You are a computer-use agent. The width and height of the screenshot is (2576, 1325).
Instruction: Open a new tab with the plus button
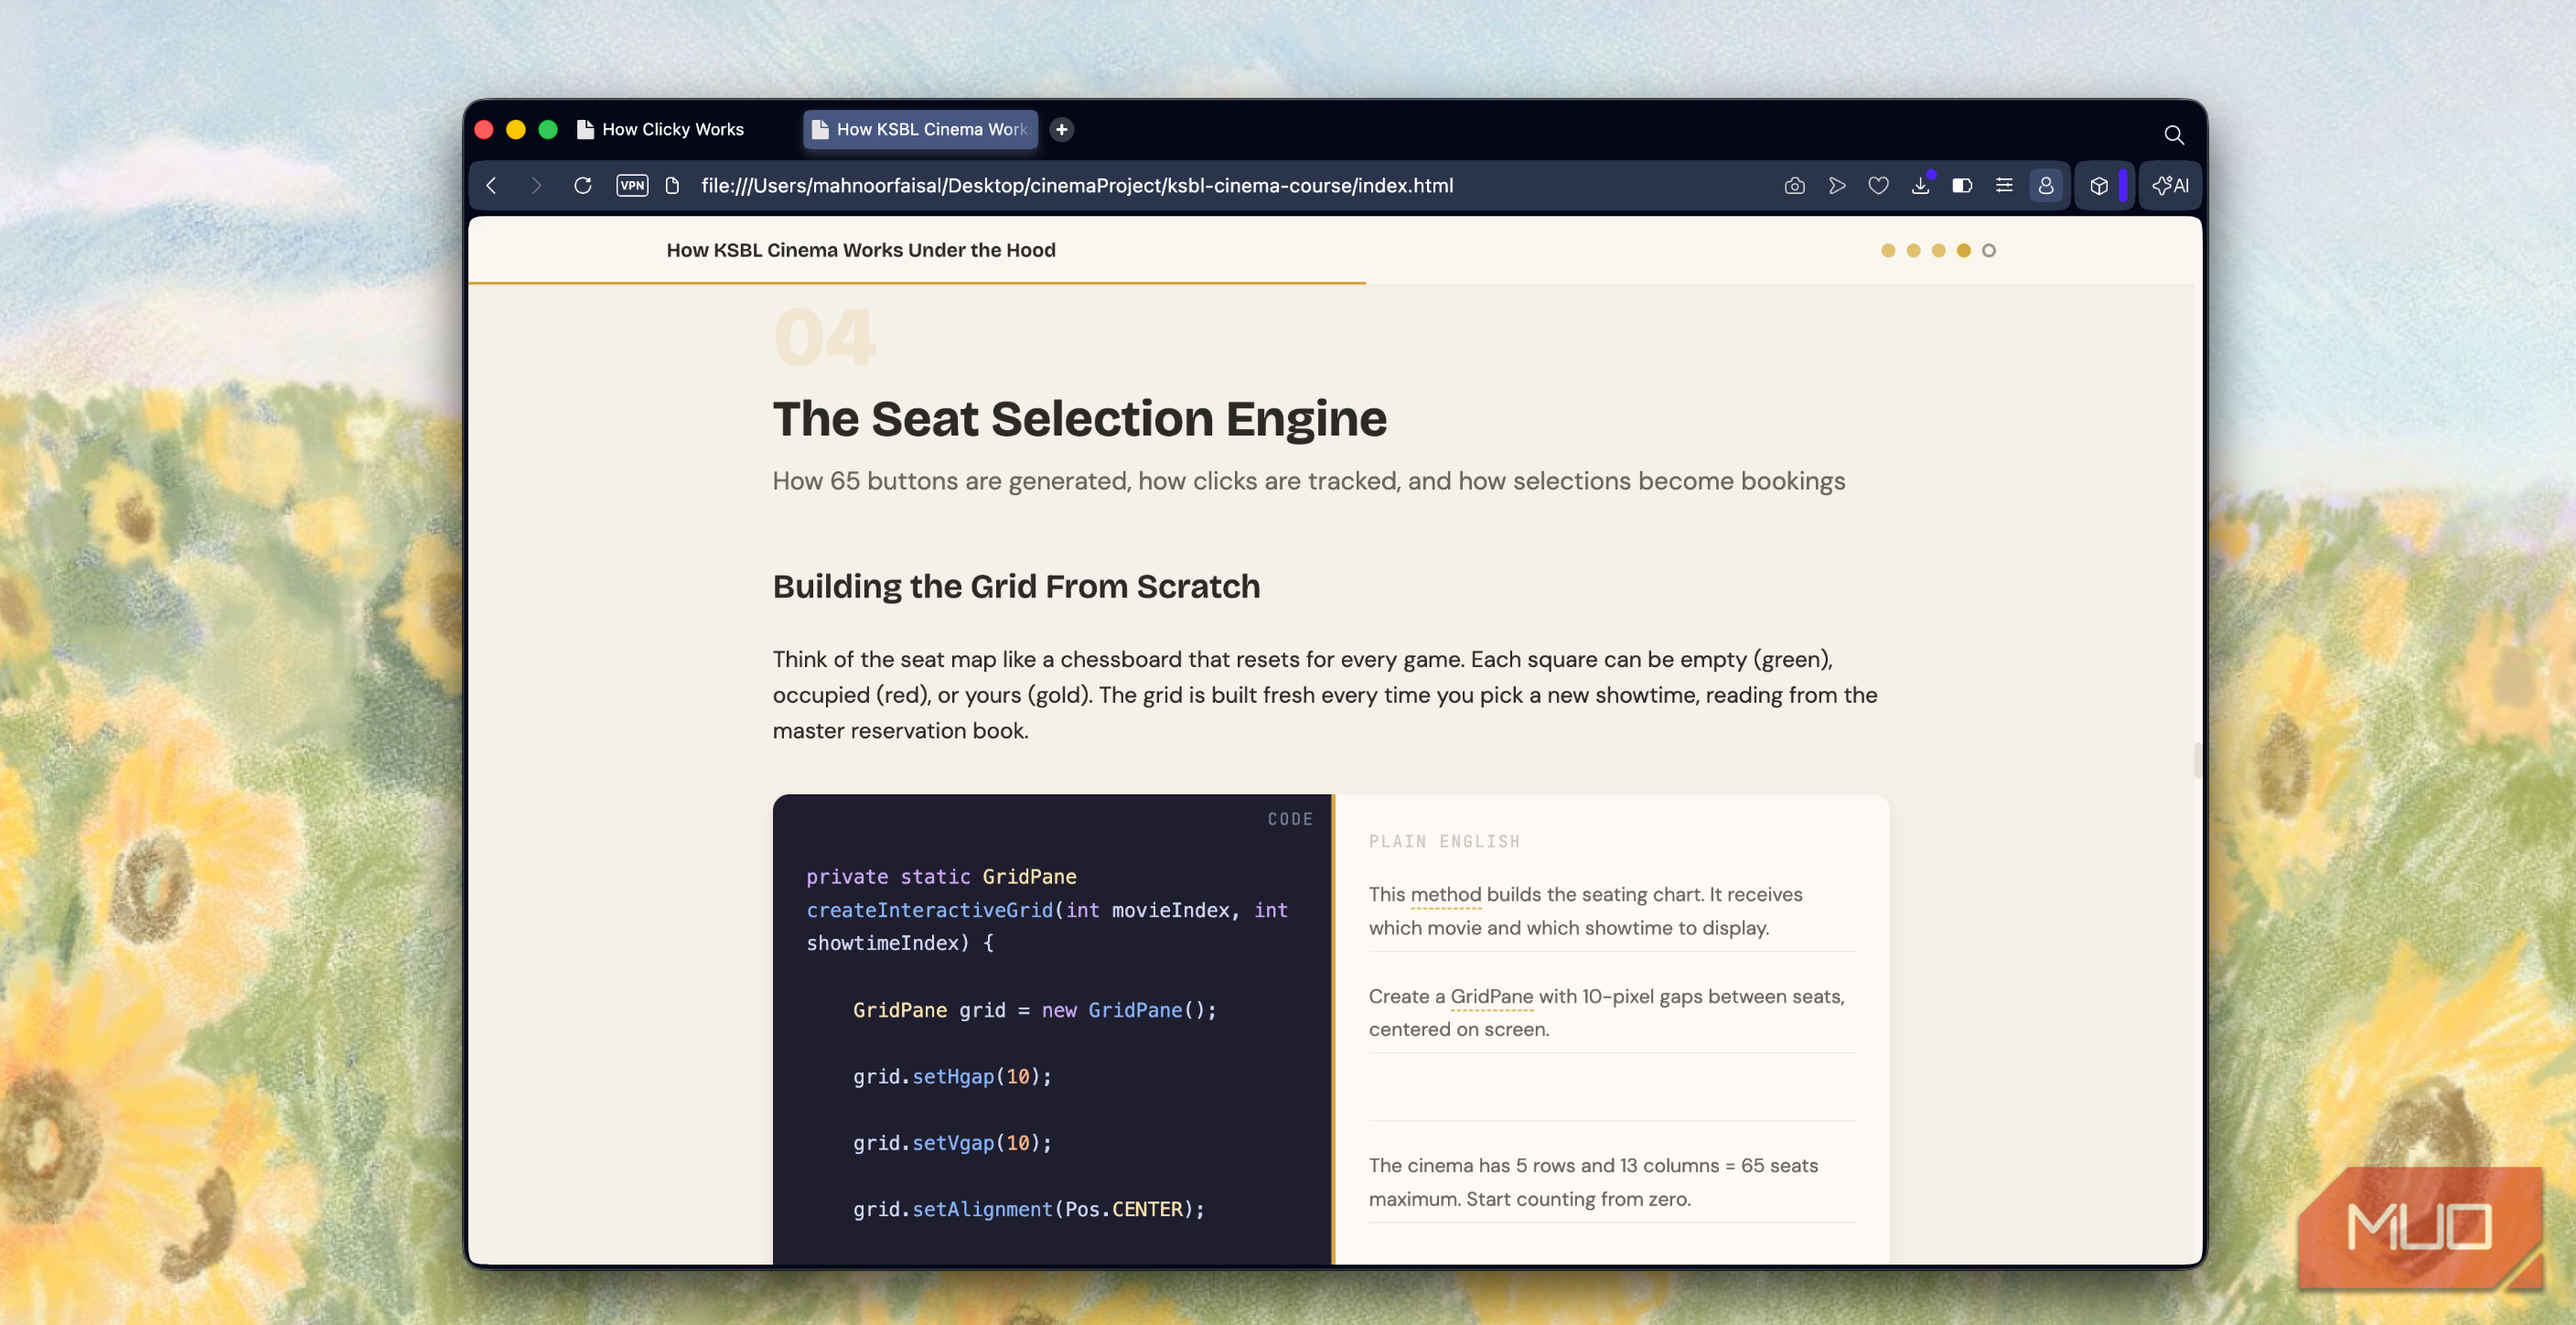coord(1062,129)
